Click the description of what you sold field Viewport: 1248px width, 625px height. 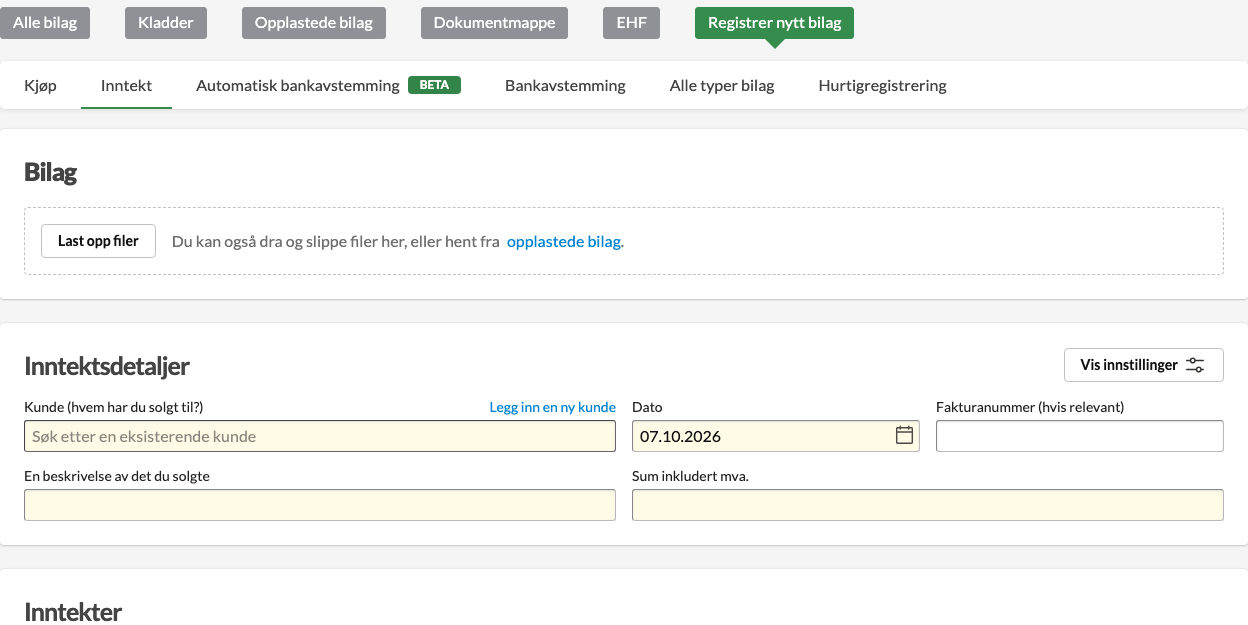click(x=320, y=505)
